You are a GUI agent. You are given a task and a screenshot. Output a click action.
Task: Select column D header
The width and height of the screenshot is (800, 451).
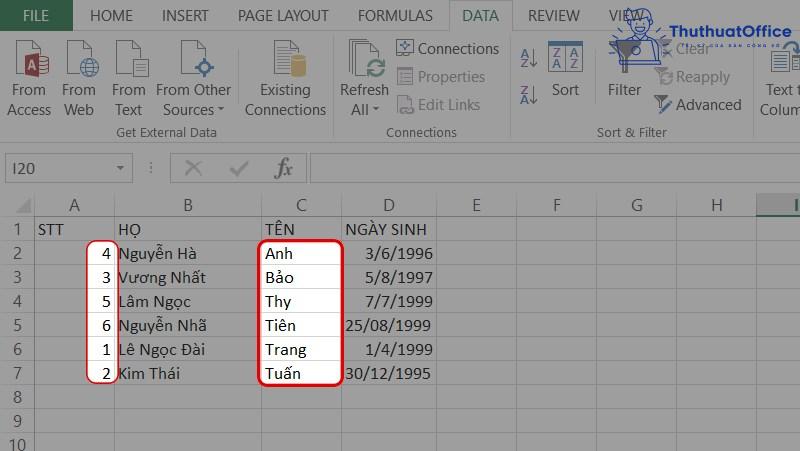click(x=389, y=205)
